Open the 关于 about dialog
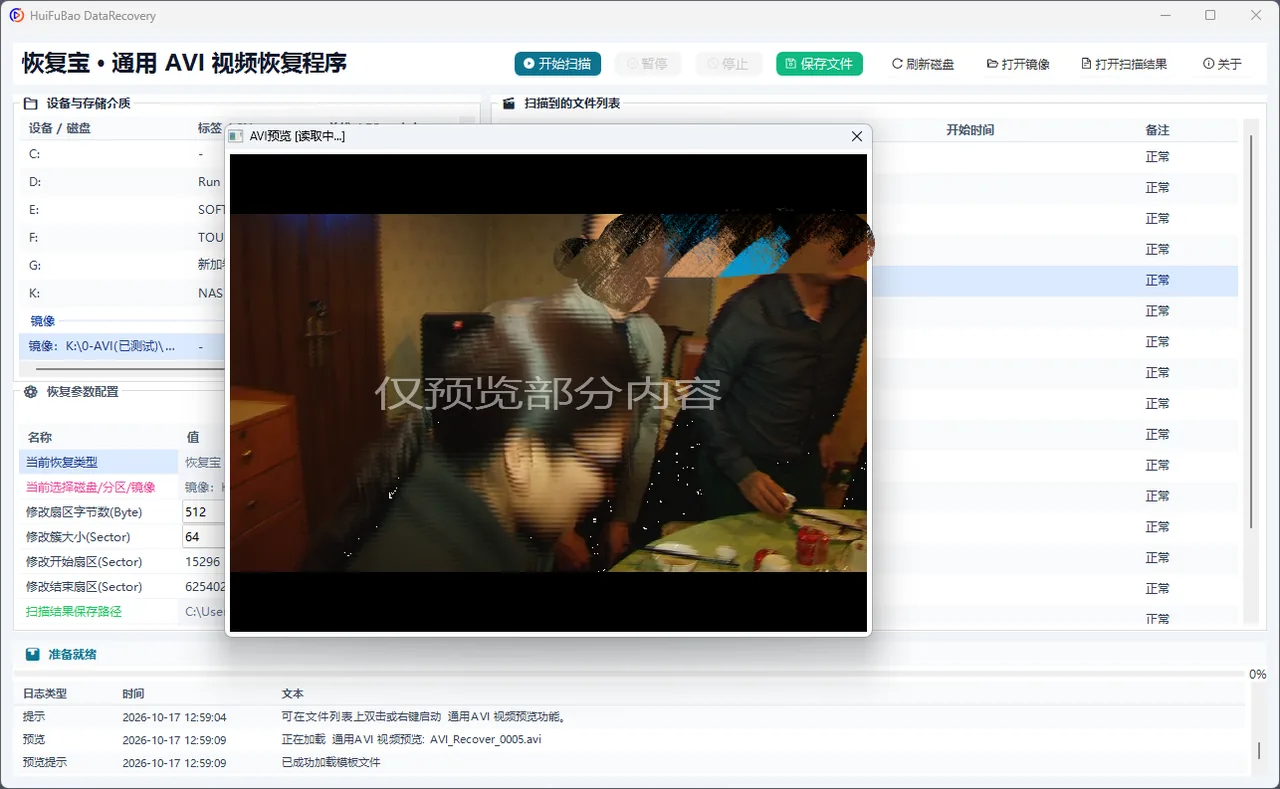The width and height of the screenshot is (1280, 789). click(1222, 64)
